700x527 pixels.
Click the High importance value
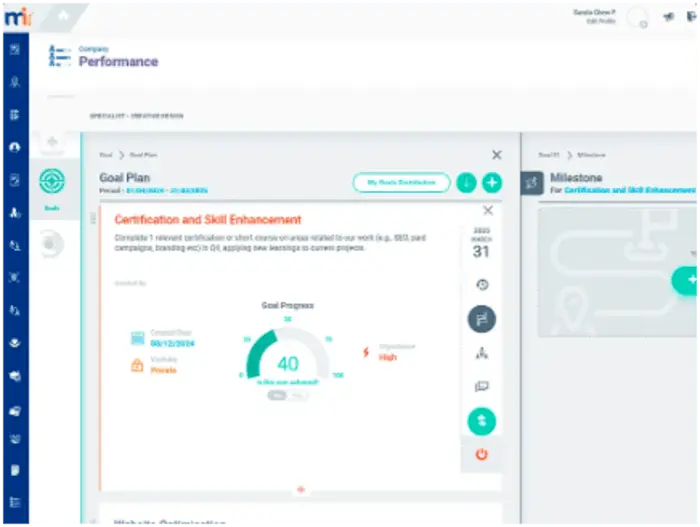(388, 357)
